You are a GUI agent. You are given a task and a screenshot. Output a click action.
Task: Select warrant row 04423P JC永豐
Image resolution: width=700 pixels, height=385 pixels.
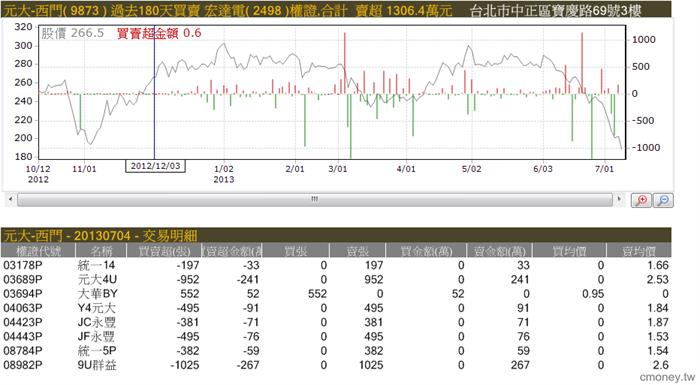[336, 322]
